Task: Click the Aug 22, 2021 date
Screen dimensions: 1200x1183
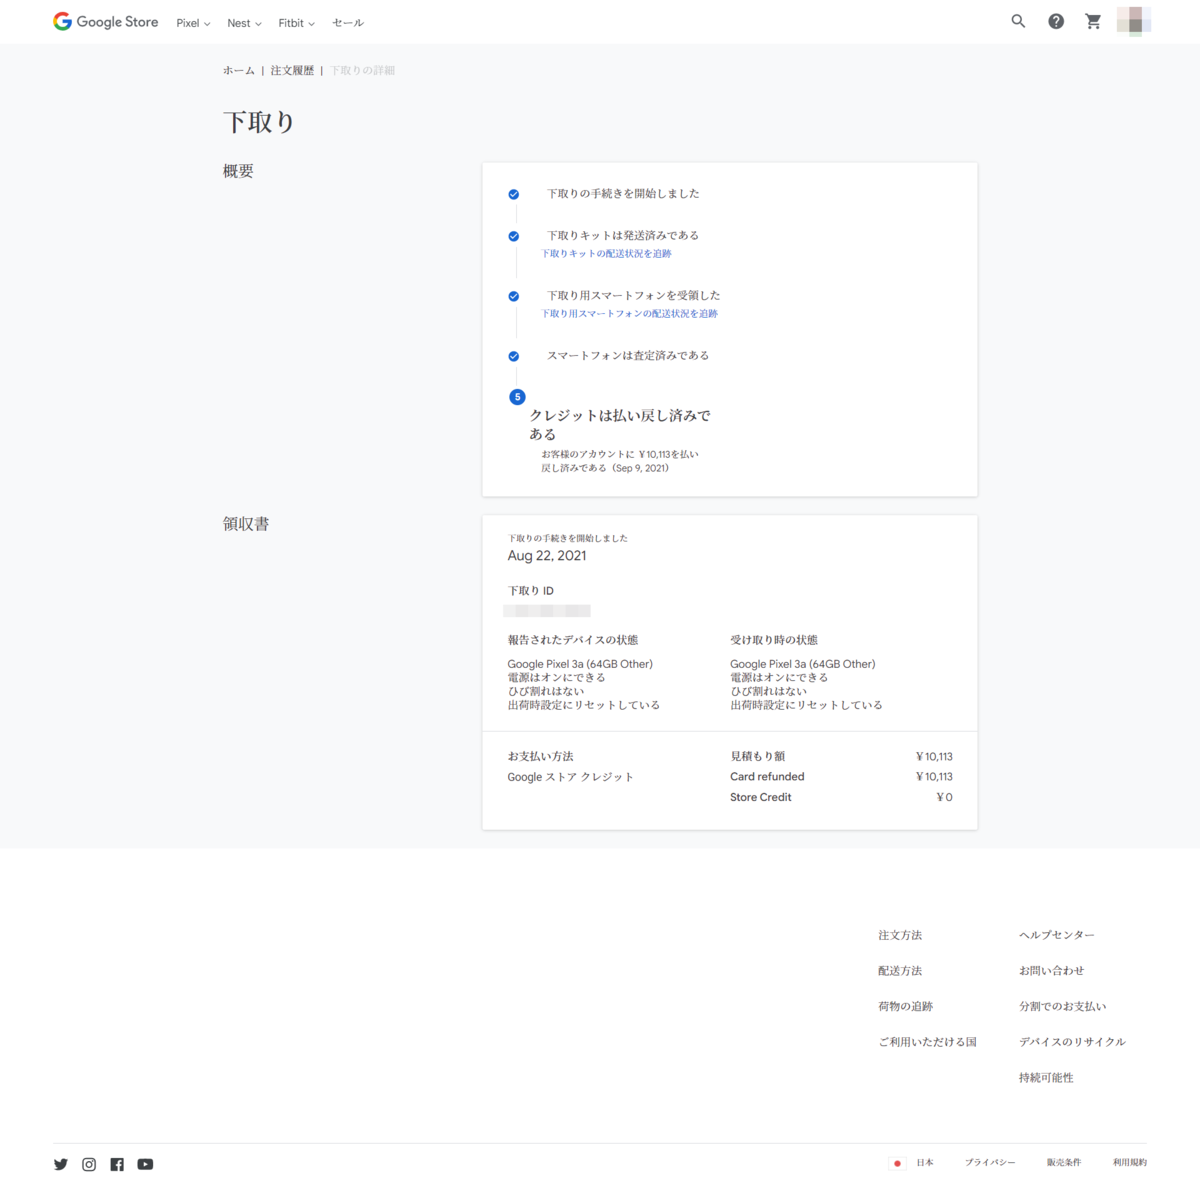Action: click(x=547, y=556)
